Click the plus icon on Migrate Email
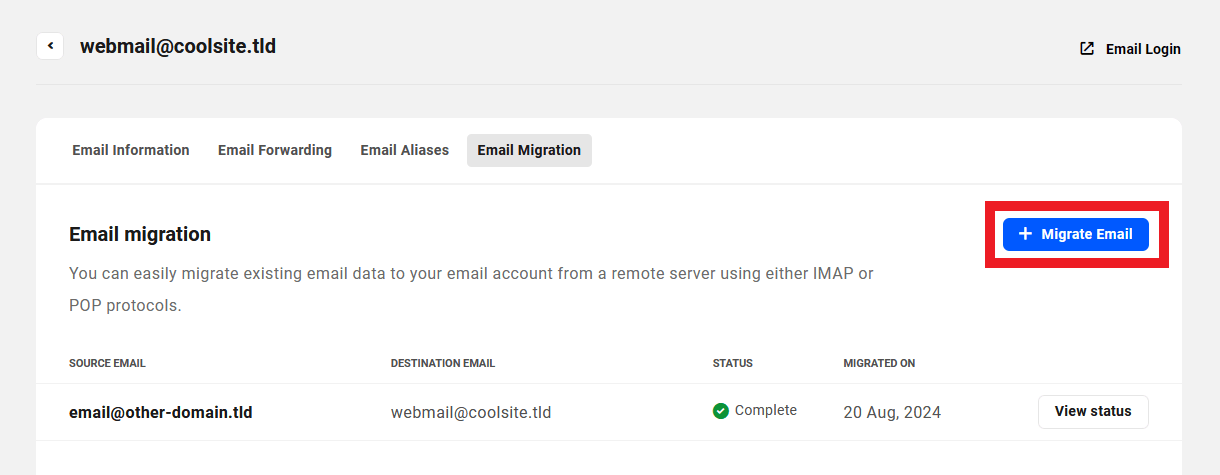Viewport: 1220px width, 475px height. 1025,234
